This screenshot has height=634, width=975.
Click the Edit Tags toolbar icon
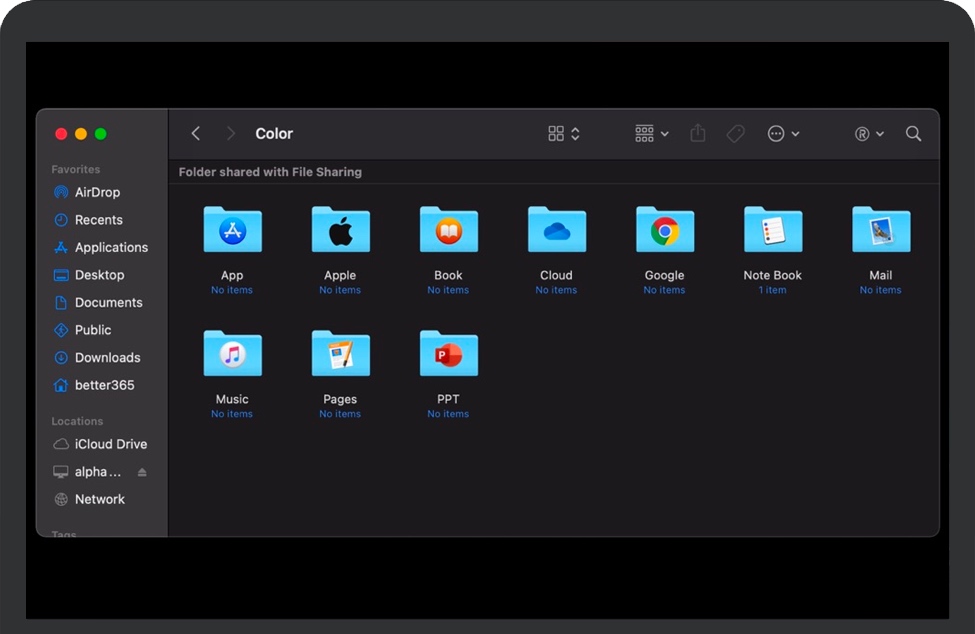pos(735,134)
